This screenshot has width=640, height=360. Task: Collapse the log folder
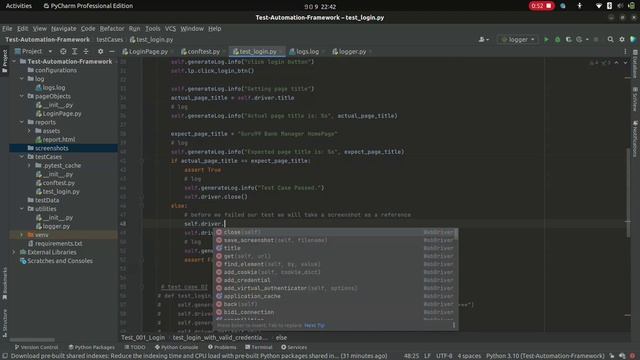(x=22, y=79)
